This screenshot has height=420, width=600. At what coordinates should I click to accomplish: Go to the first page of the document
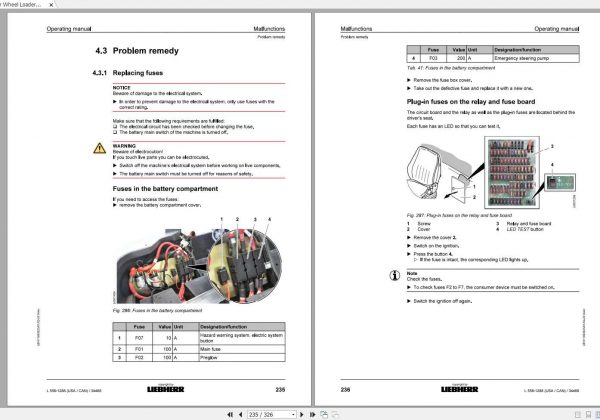pyautogui.click(x=230, y=415)
